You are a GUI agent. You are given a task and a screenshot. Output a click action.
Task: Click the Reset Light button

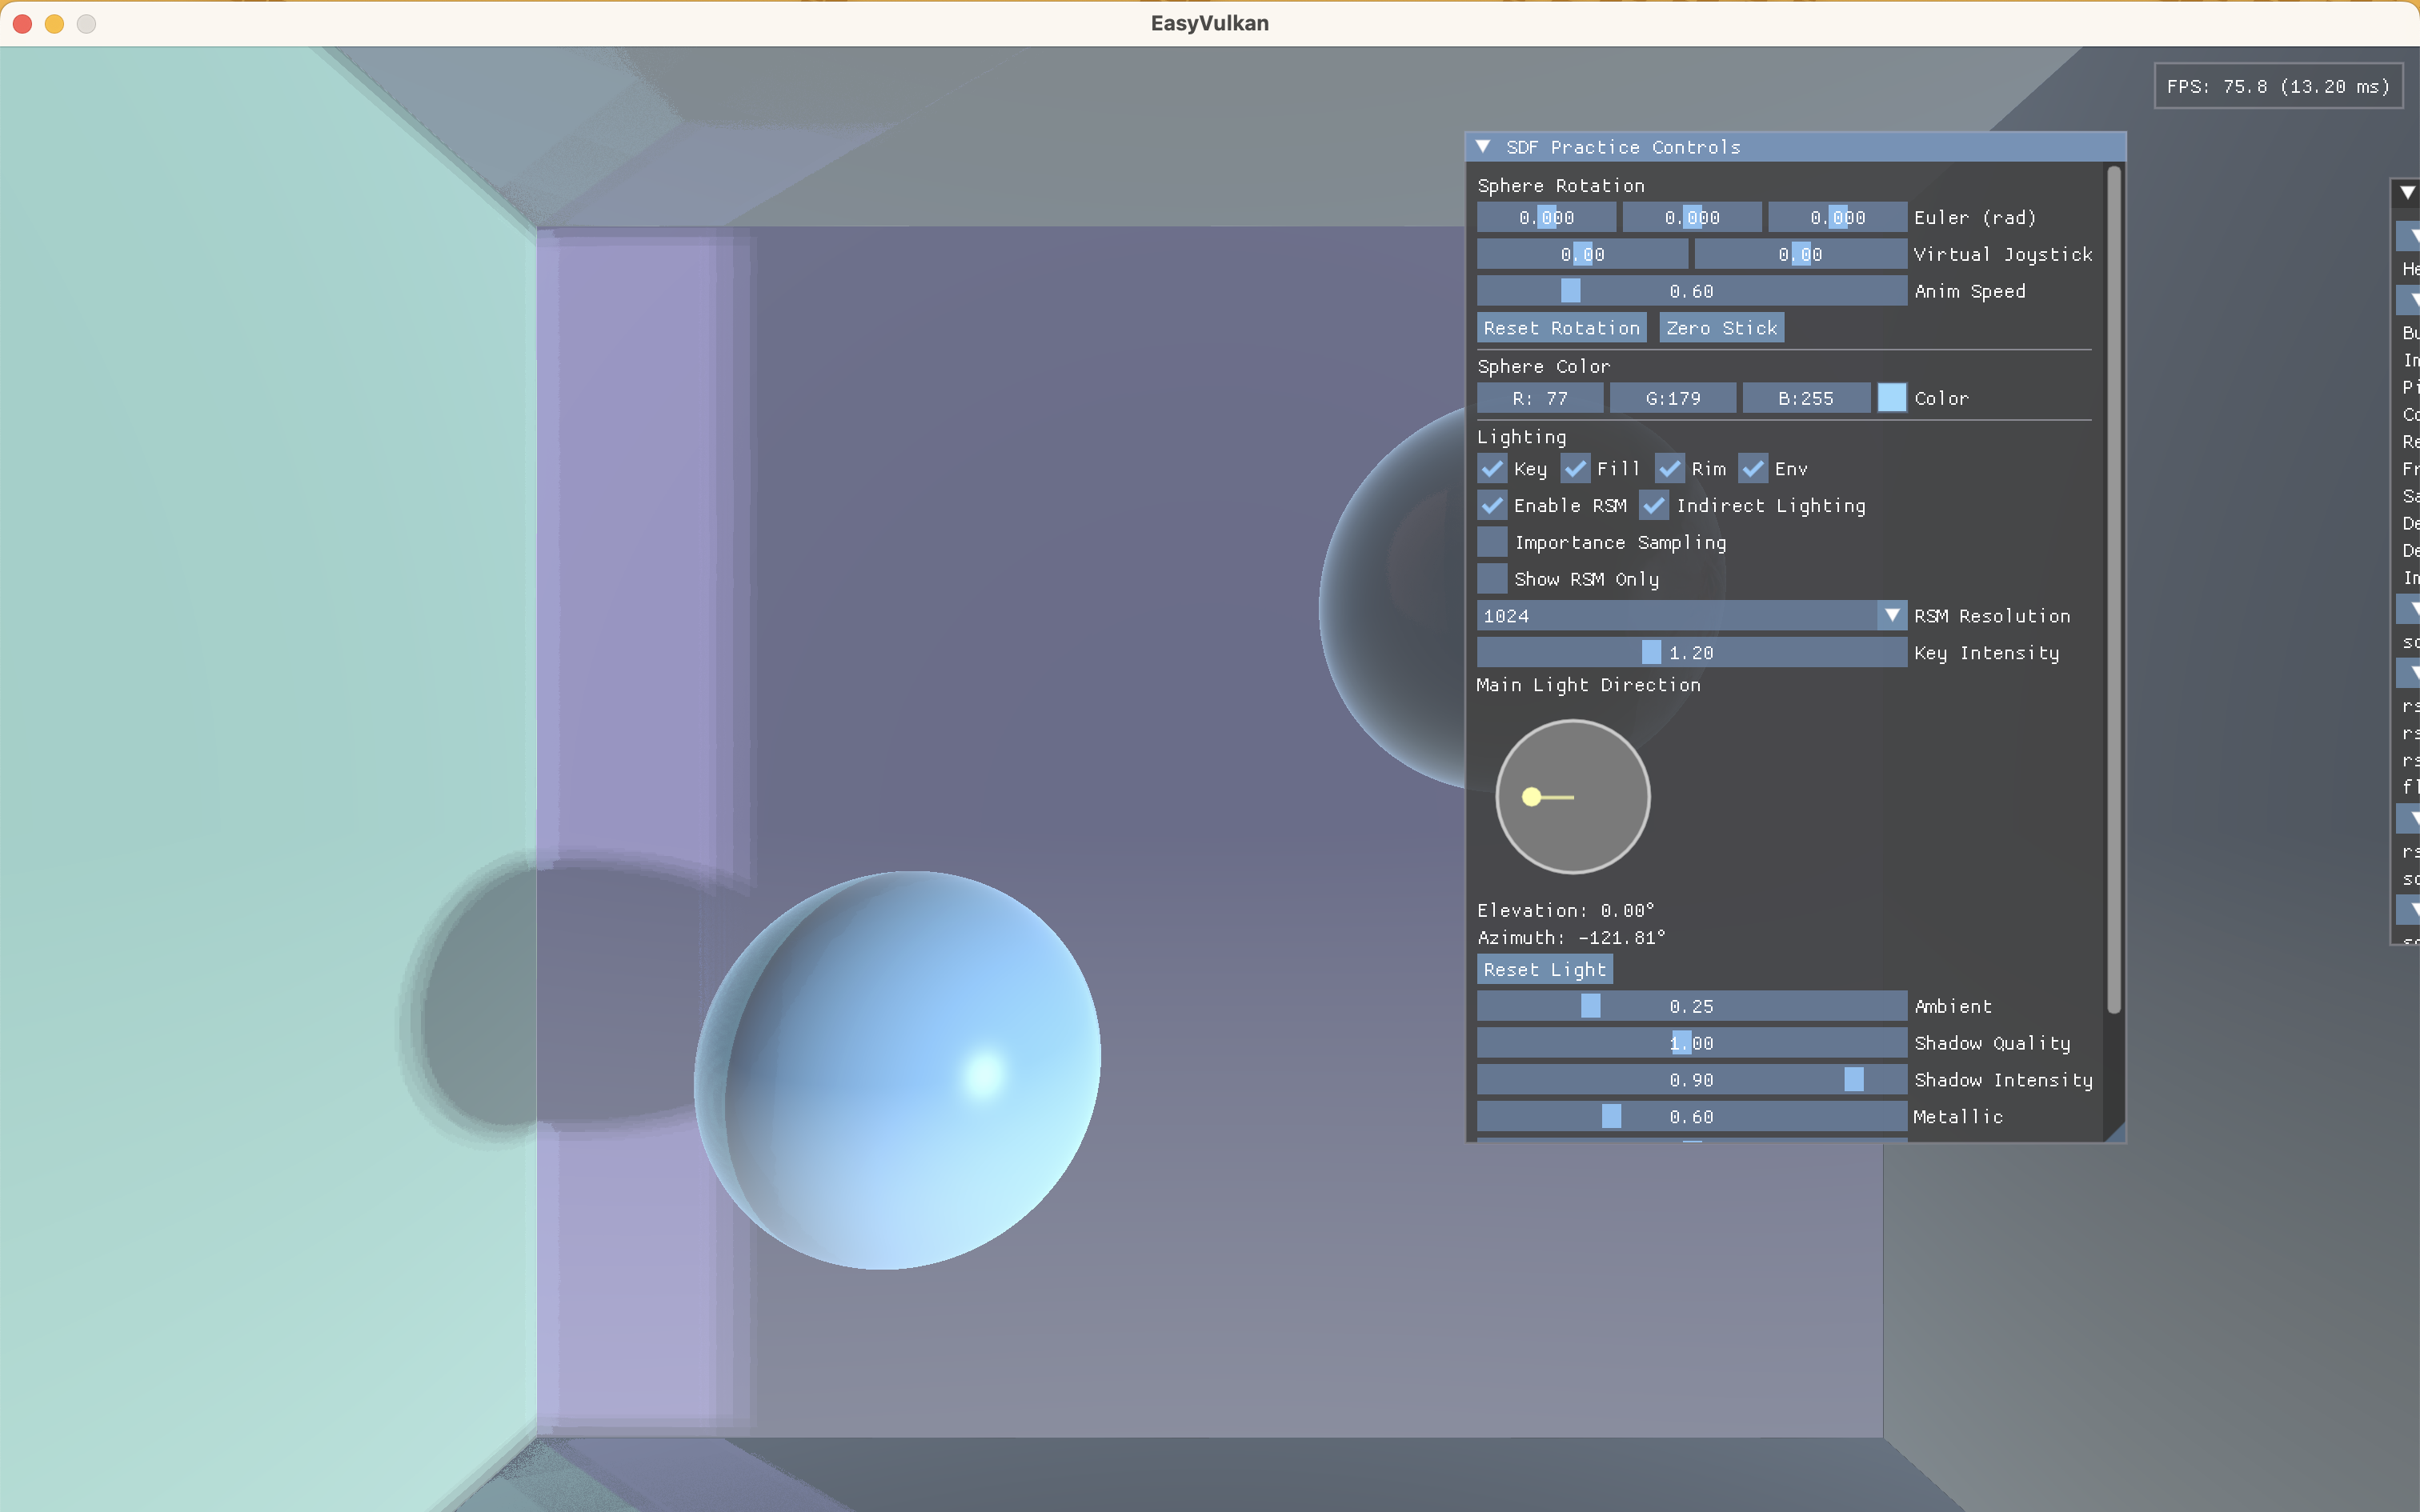[x=1544, y=970]
